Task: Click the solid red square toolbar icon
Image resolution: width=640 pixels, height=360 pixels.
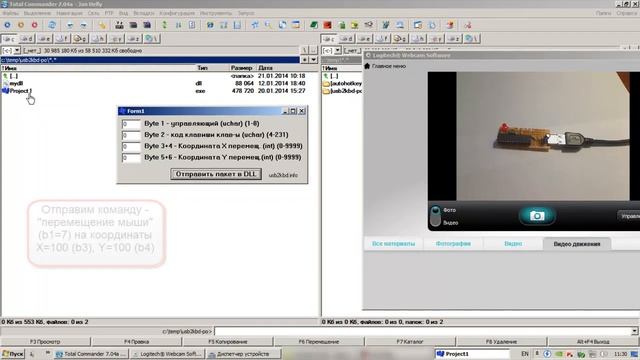Action: [x=327, y=25]
